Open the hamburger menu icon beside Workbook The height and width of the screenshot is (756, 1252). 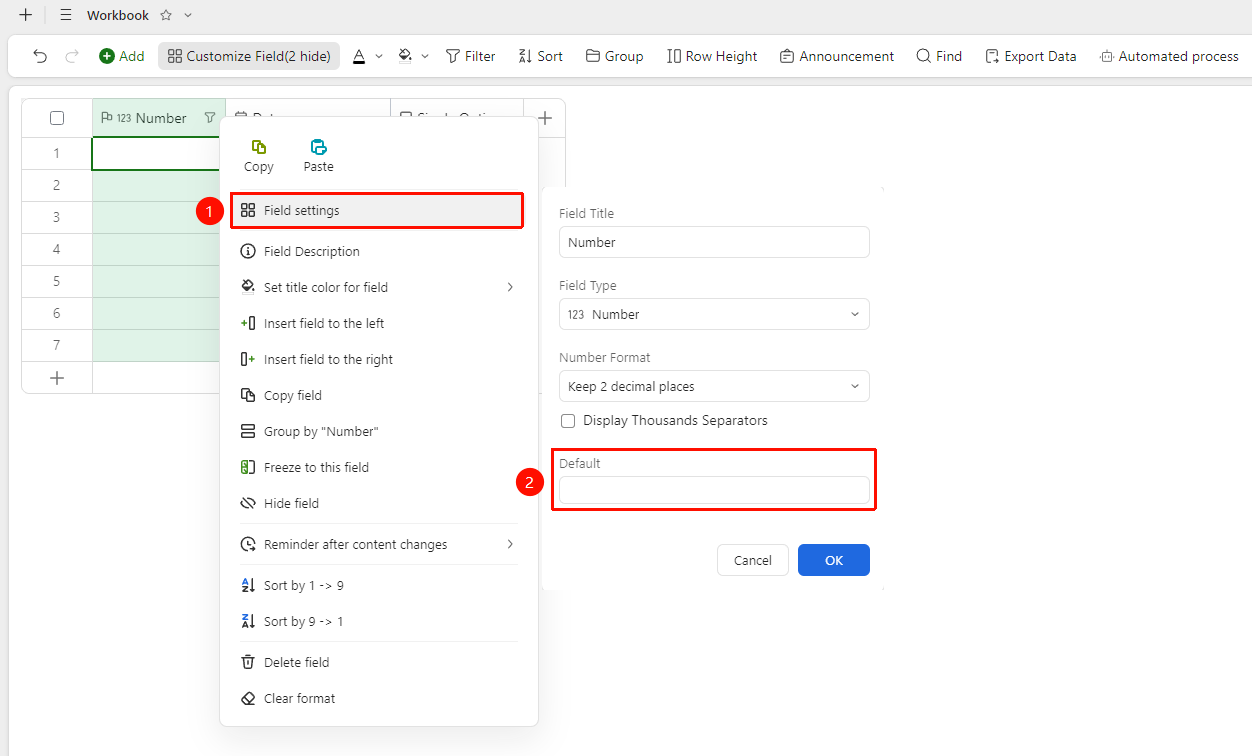[66, 15]
